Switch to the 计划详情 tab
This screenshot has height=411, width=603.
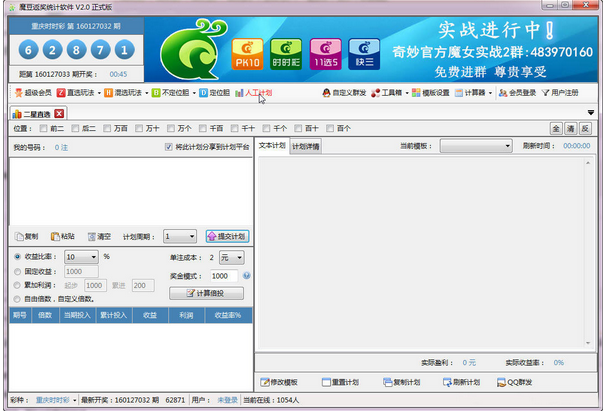coord(305,146)
